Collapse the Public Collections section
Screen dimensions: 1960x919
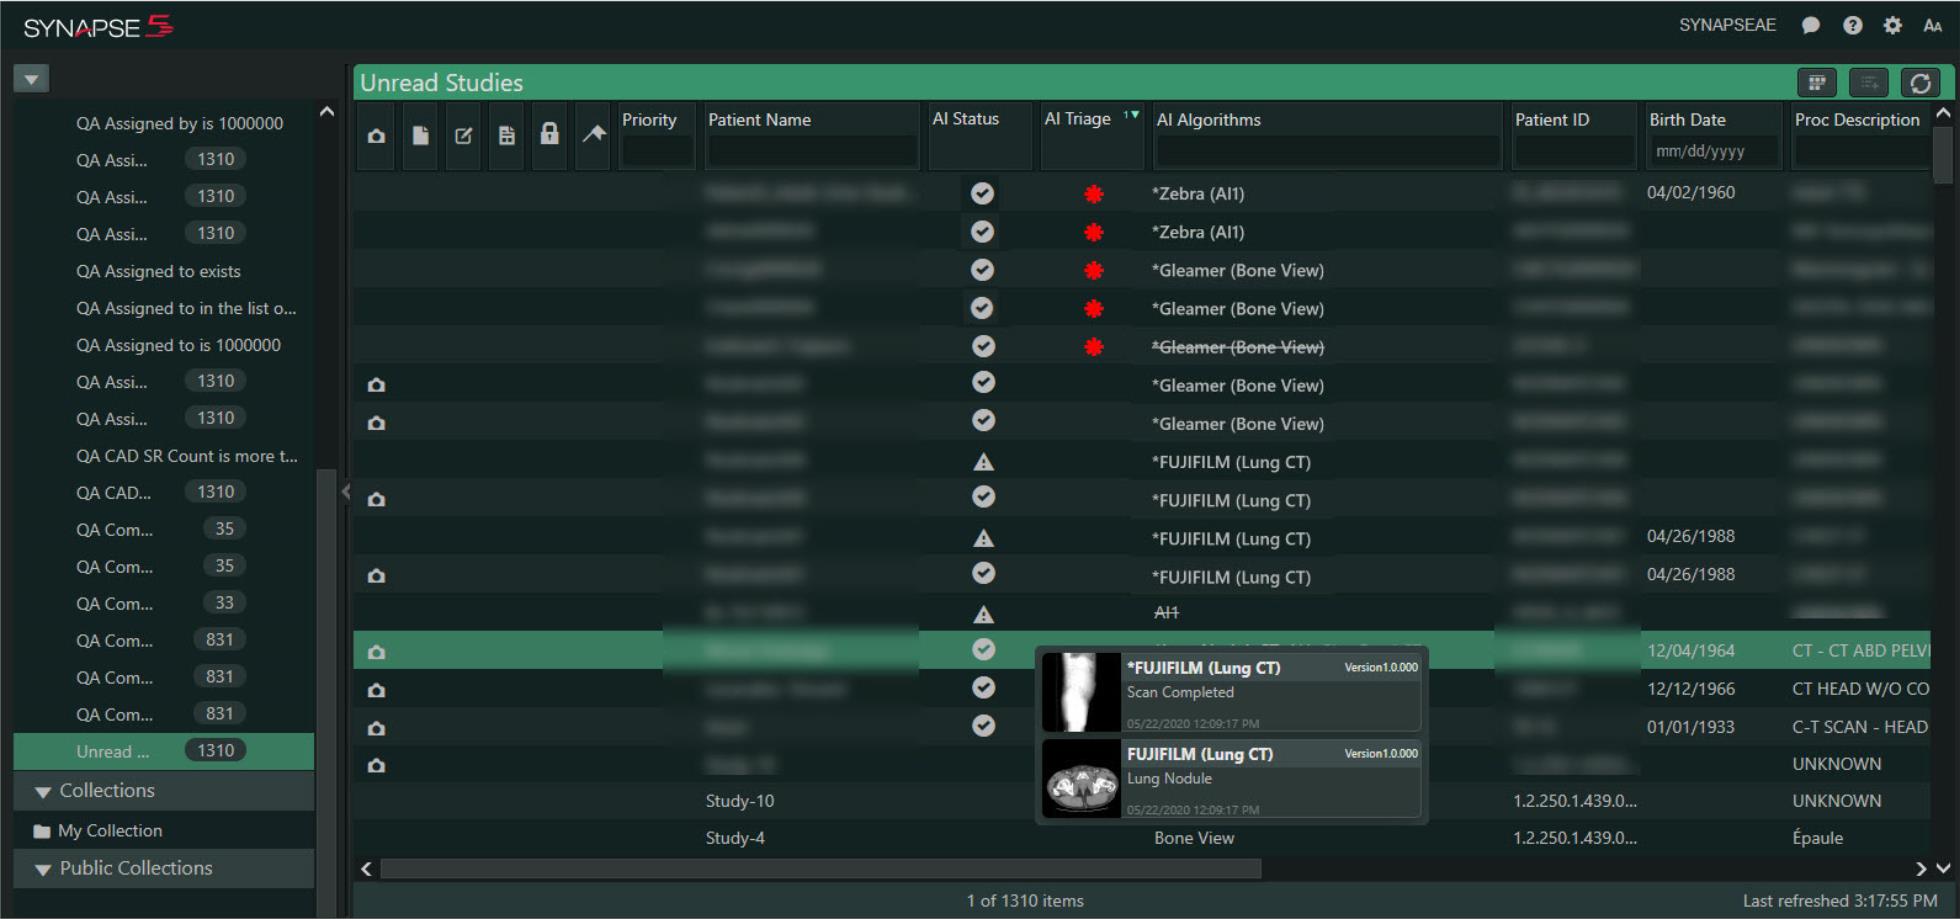(x=43, y=870)
